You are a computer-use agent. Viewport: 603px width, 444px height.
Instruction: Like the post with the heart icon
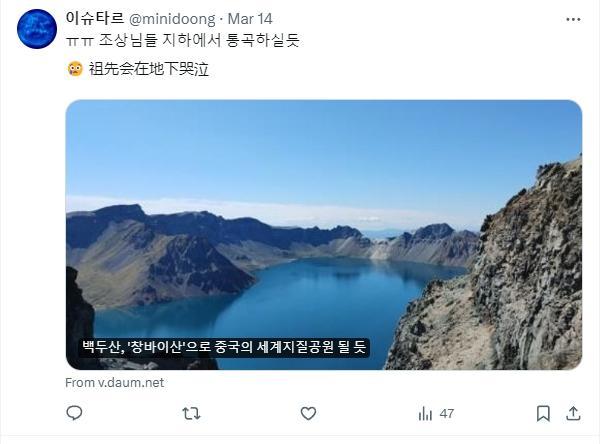pyautogui.click(x=308, y=414)
